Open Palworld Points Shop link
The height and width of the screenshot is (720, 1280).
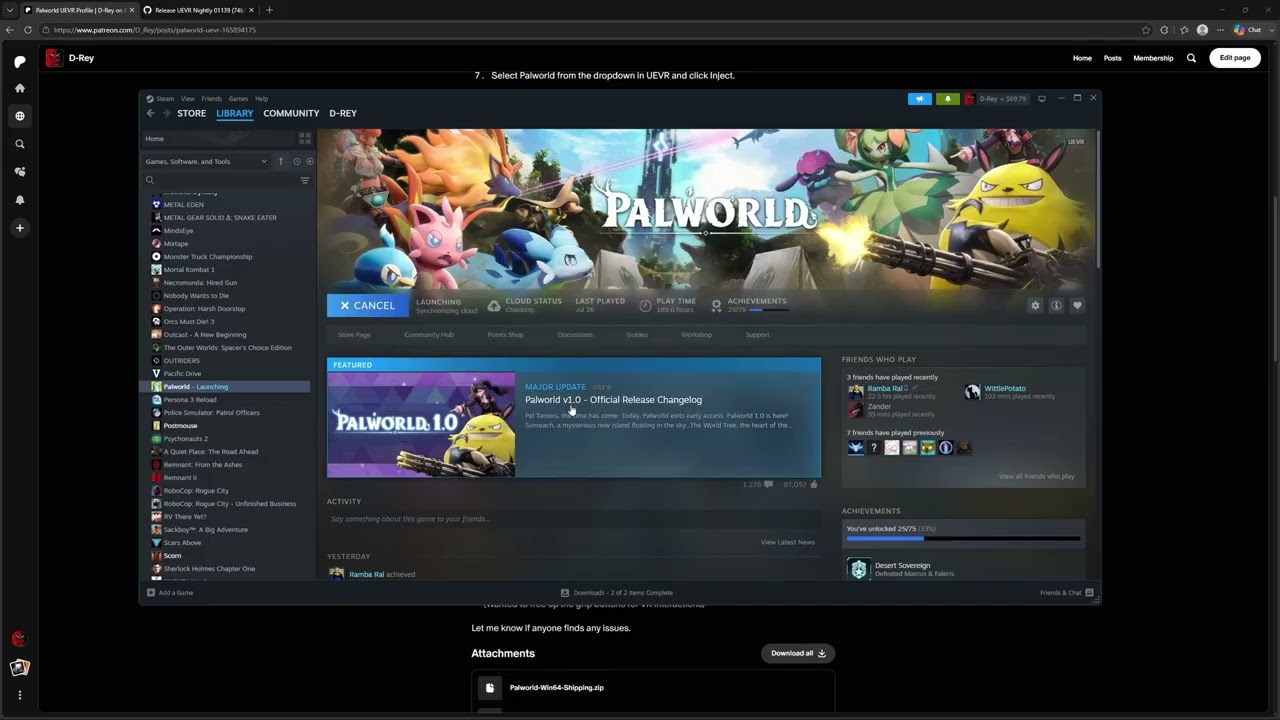505,334
